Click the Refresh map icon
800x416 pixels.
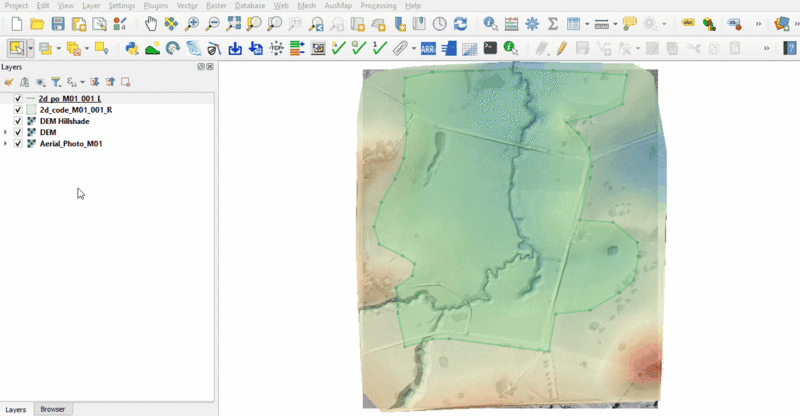point(460,23)
